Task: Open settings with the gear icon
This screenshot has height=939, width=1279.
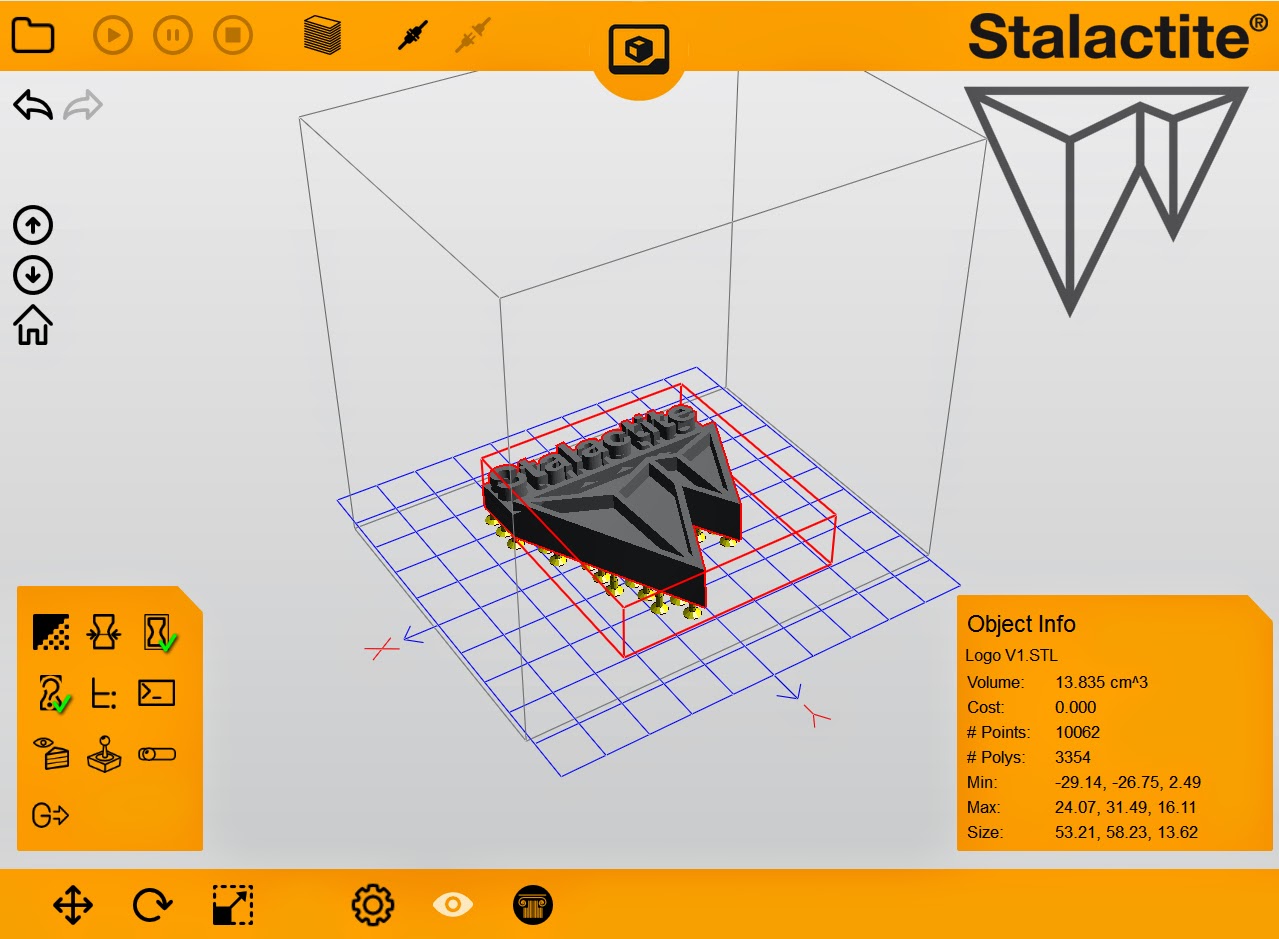Action: coord(373,905)
